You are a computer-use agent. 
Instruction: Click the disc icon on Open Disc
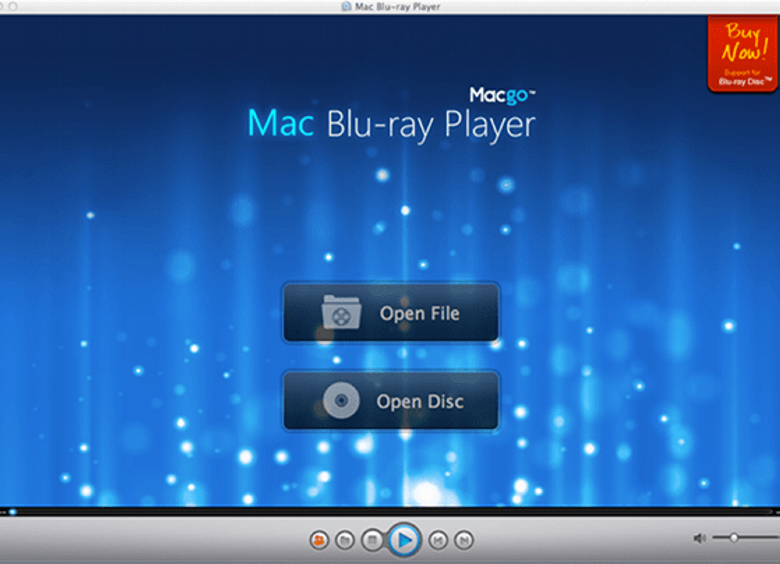click(340, 402)
